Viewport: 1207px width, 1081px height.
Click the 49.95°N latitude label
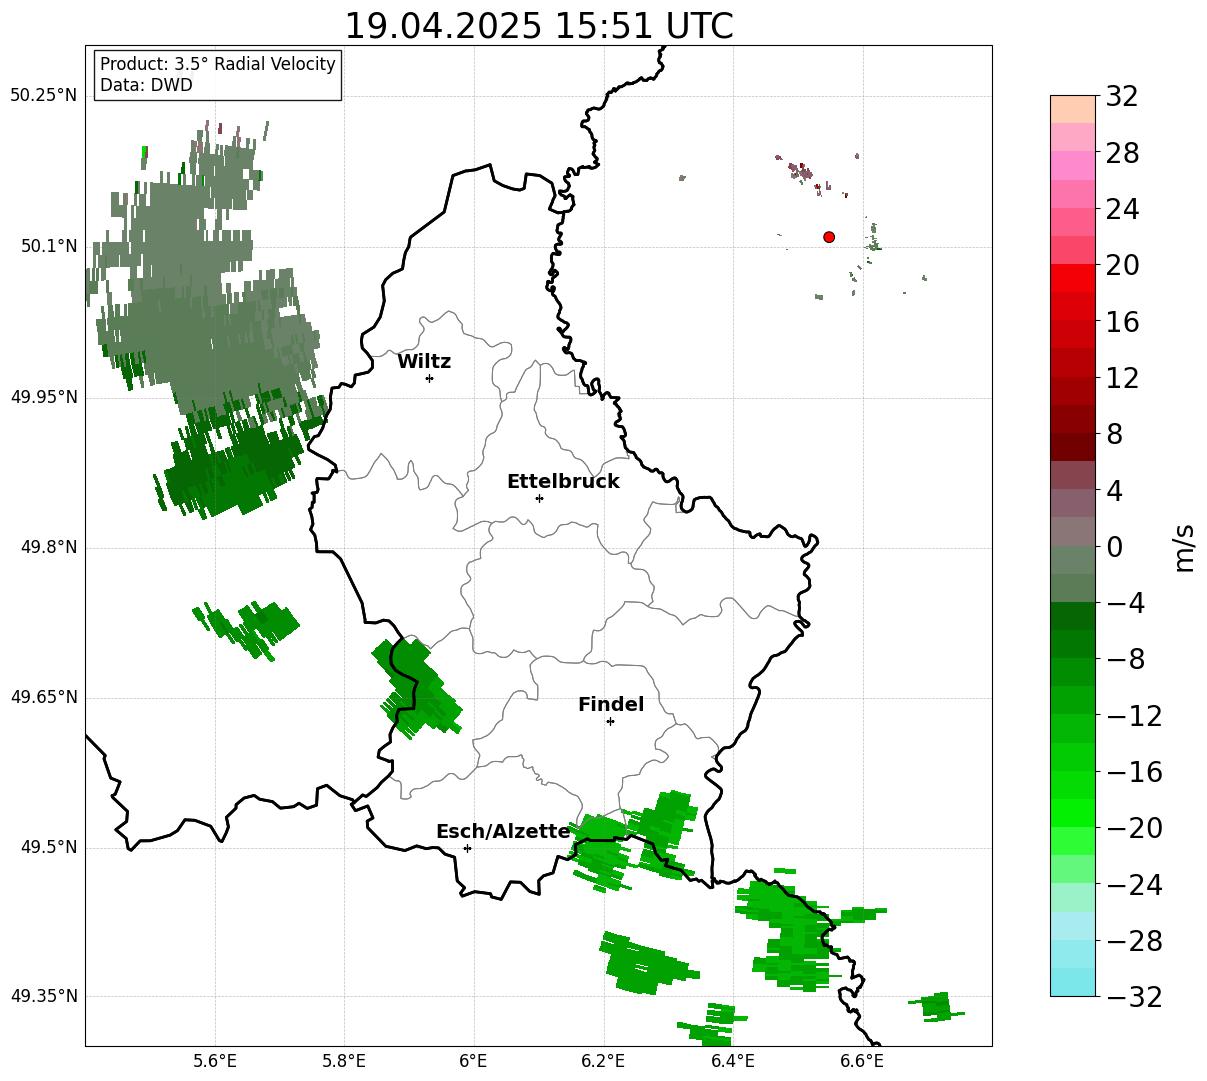coord(43,397)
